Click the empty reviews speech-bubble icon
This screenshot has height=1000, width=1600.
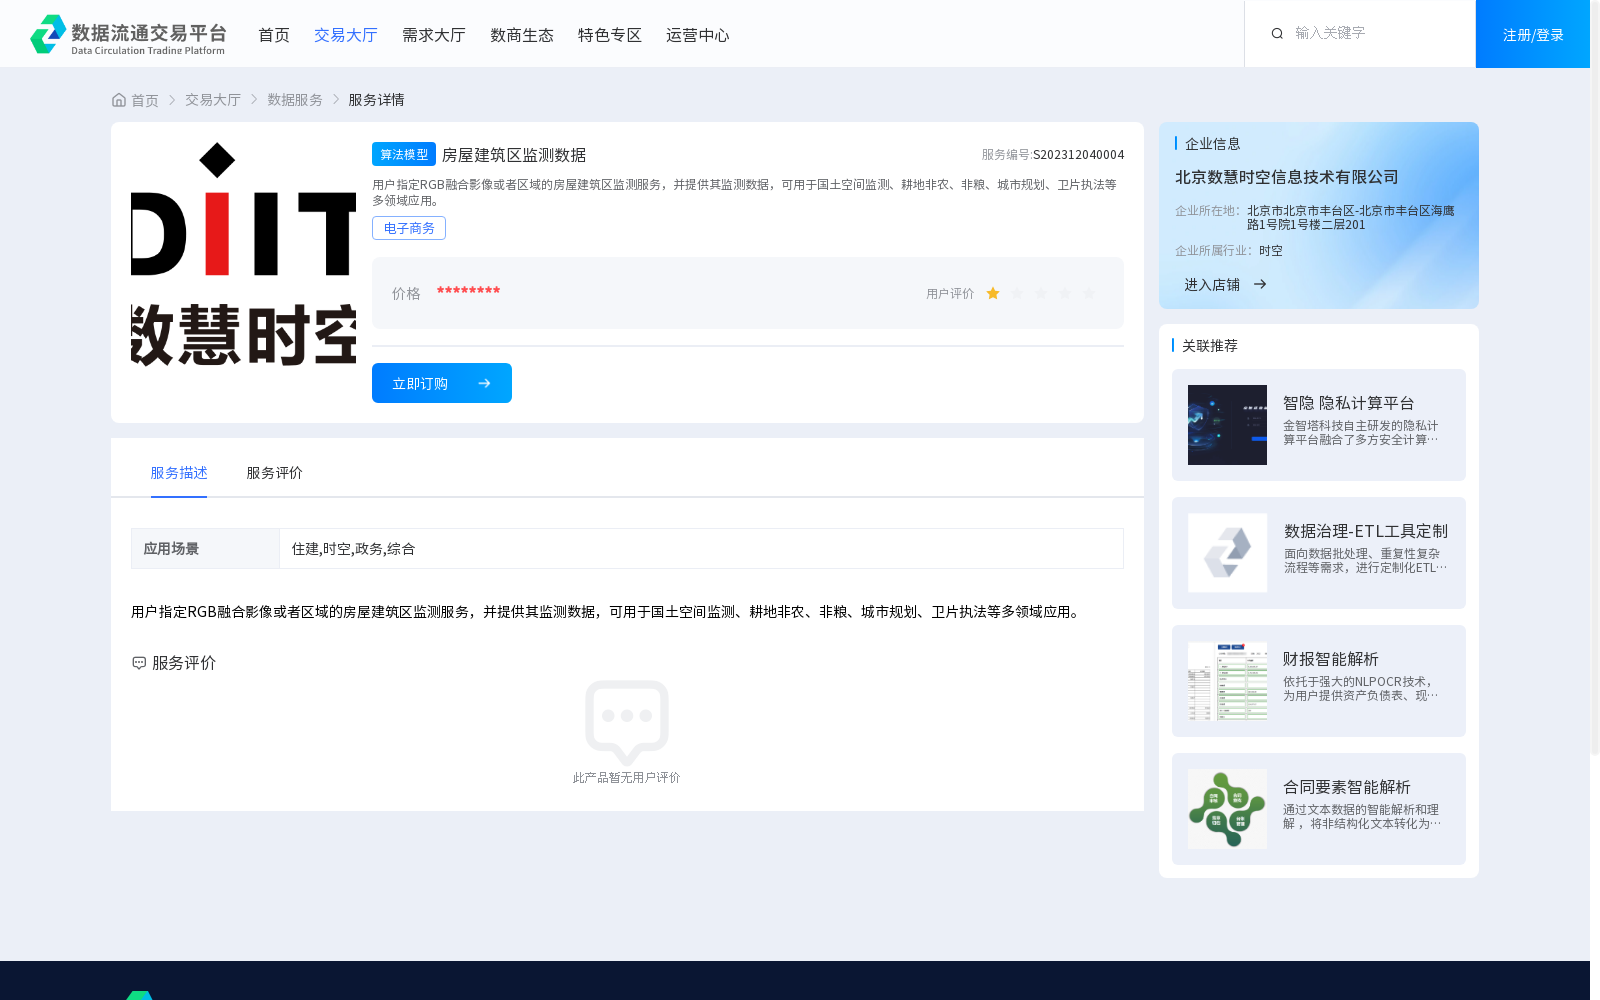[x=627, y=722]
